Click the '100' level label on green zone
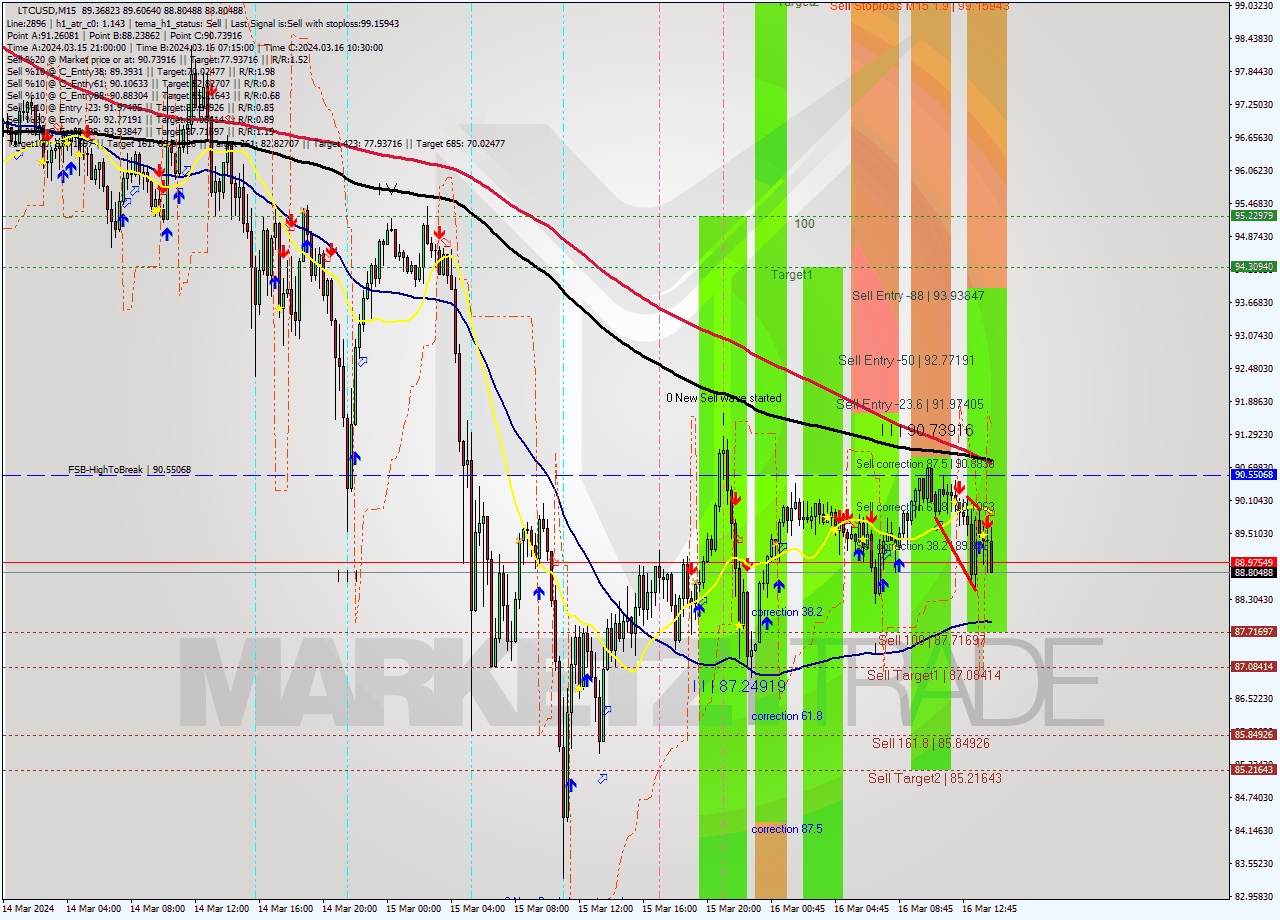This screenshot has width=1280, height=920. click(x=804, y=224)
